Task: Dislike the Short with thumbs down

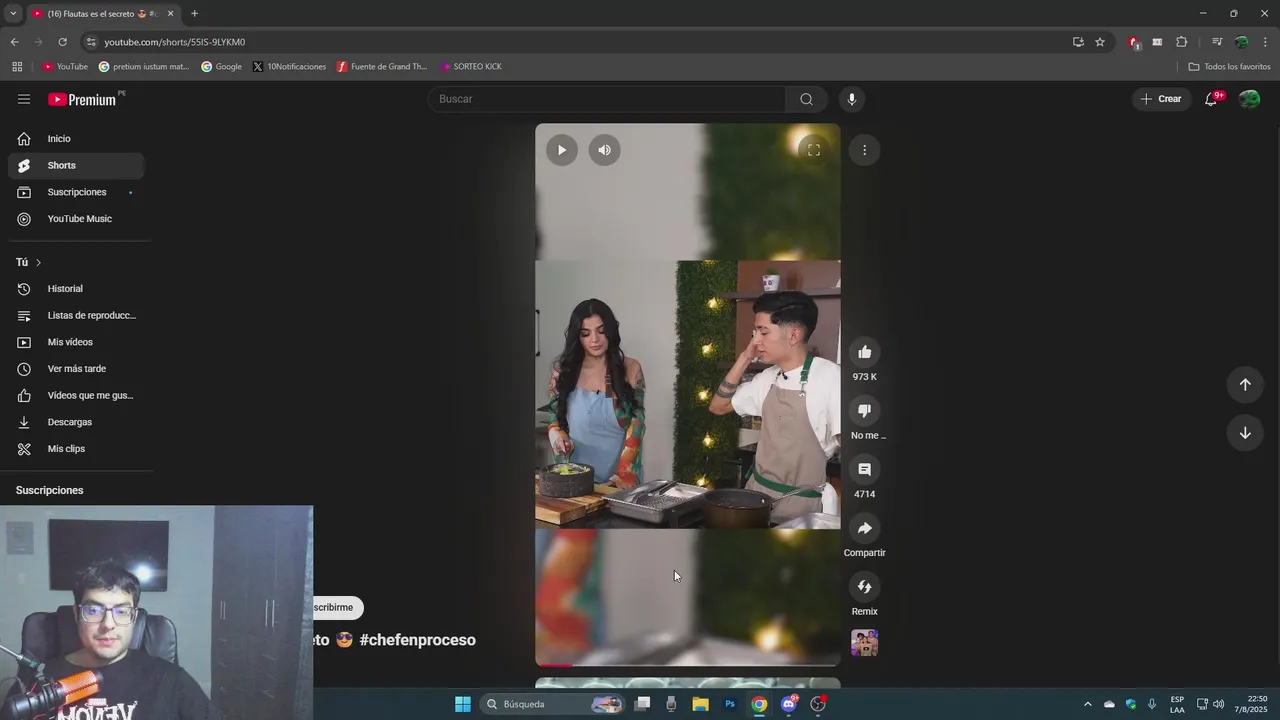Action: (864, 411)
